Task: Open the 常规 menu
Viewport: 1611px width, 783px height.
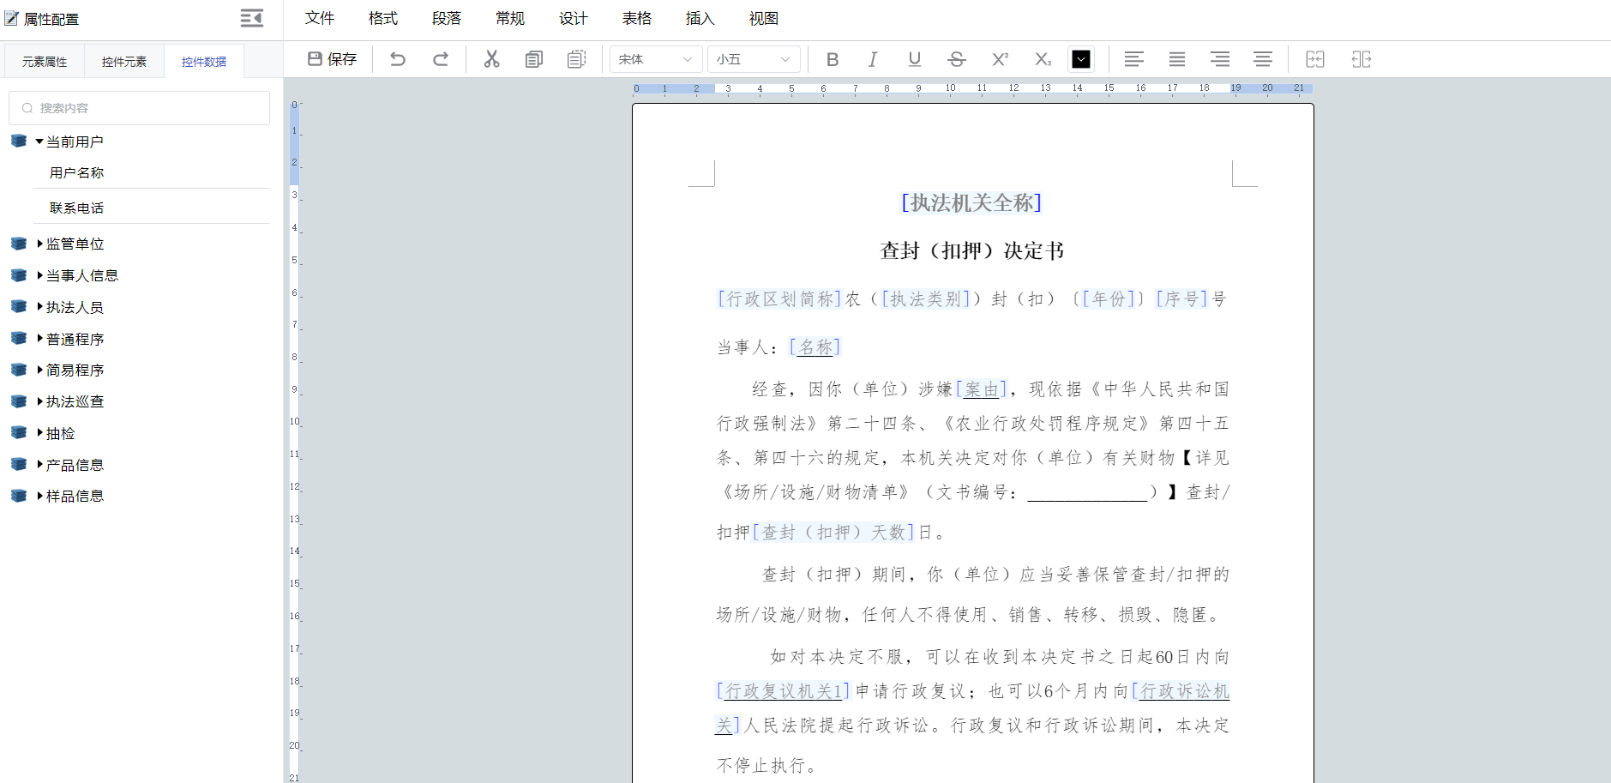Action: (510, 18)
